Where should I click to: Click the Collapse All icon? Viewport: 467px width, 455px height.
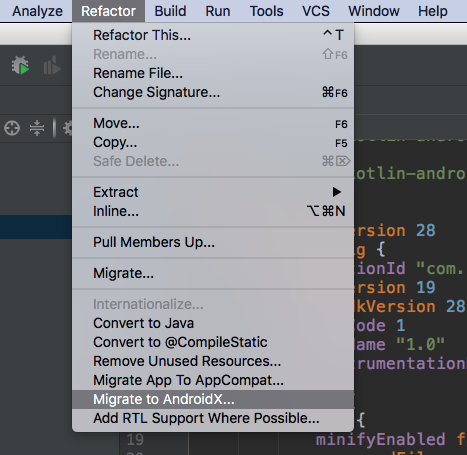[37, 128]
